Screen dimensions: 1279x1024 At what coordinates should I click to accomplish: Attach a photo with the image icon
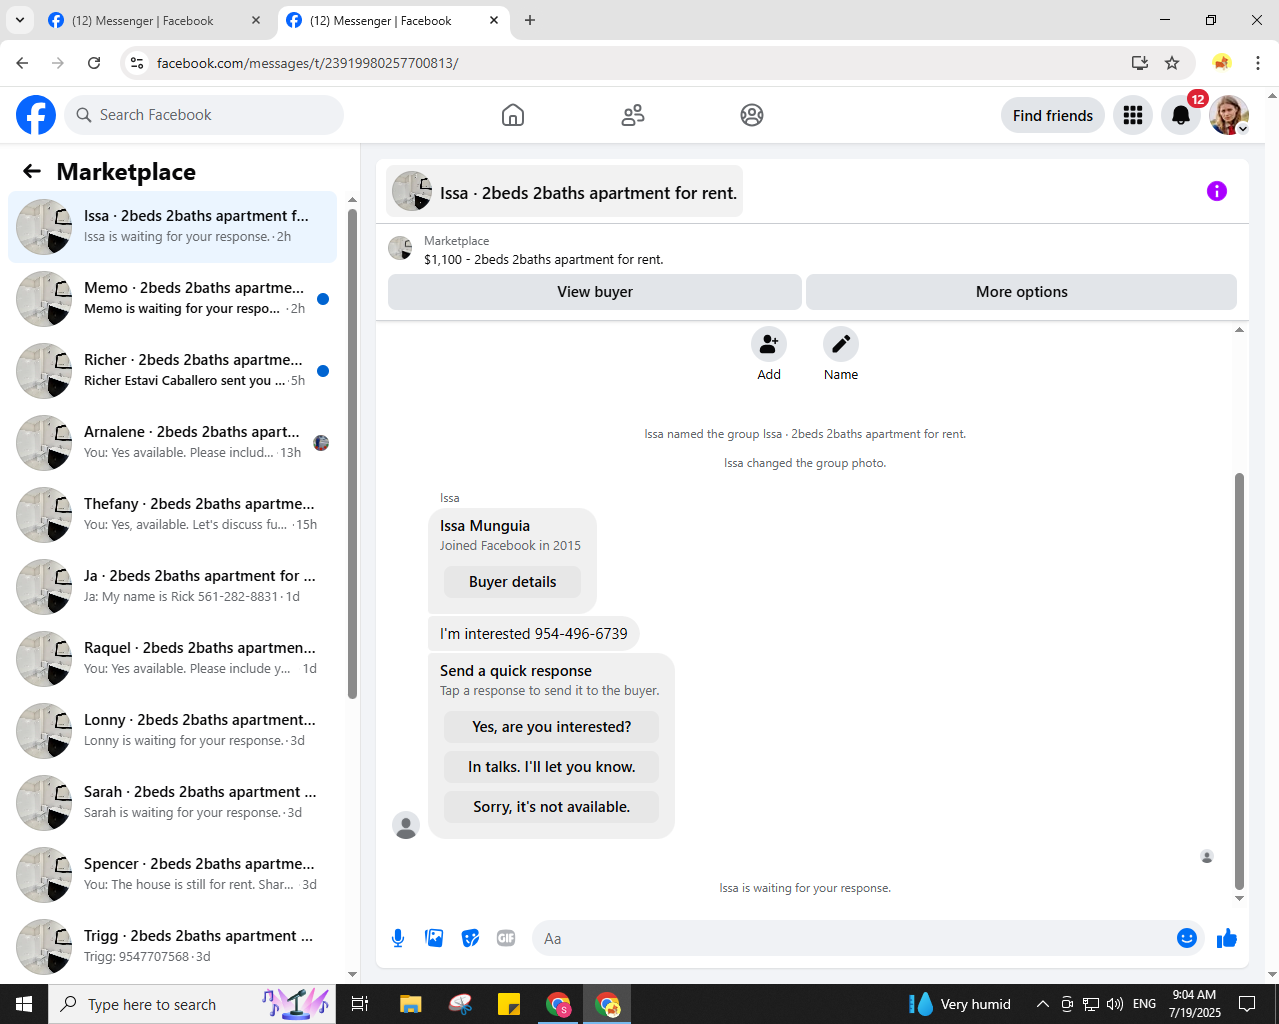click(x=434, y=938)
